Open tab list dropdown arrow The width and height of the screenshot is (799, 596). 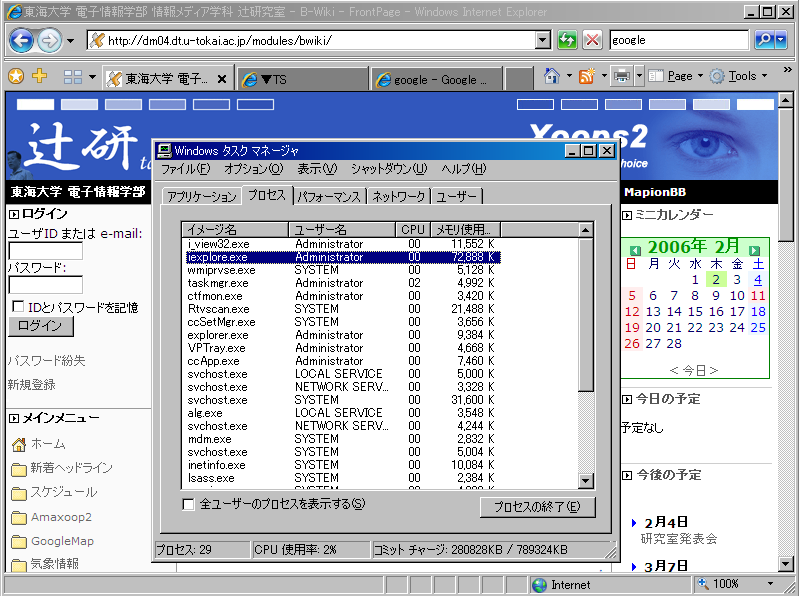tap(92, 77)
